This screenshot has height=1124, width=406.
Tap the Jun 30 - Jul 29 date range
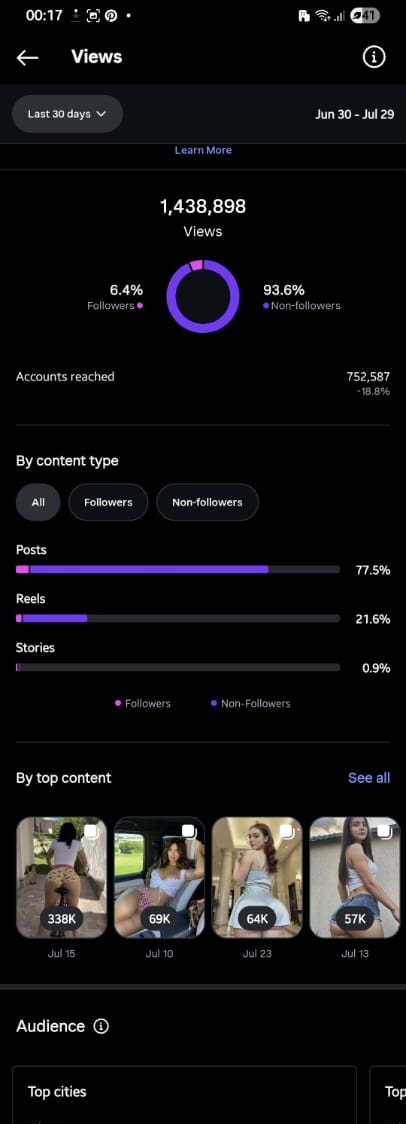[x=354, y=114]
